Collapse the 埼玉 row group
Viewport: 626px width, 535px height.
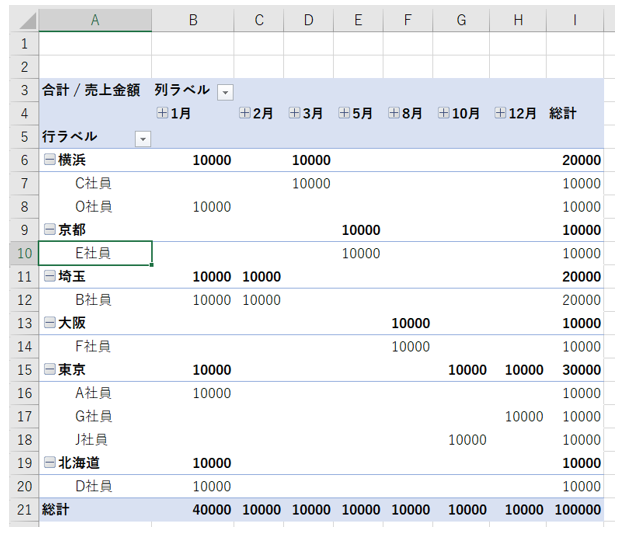tap(49, 276)
